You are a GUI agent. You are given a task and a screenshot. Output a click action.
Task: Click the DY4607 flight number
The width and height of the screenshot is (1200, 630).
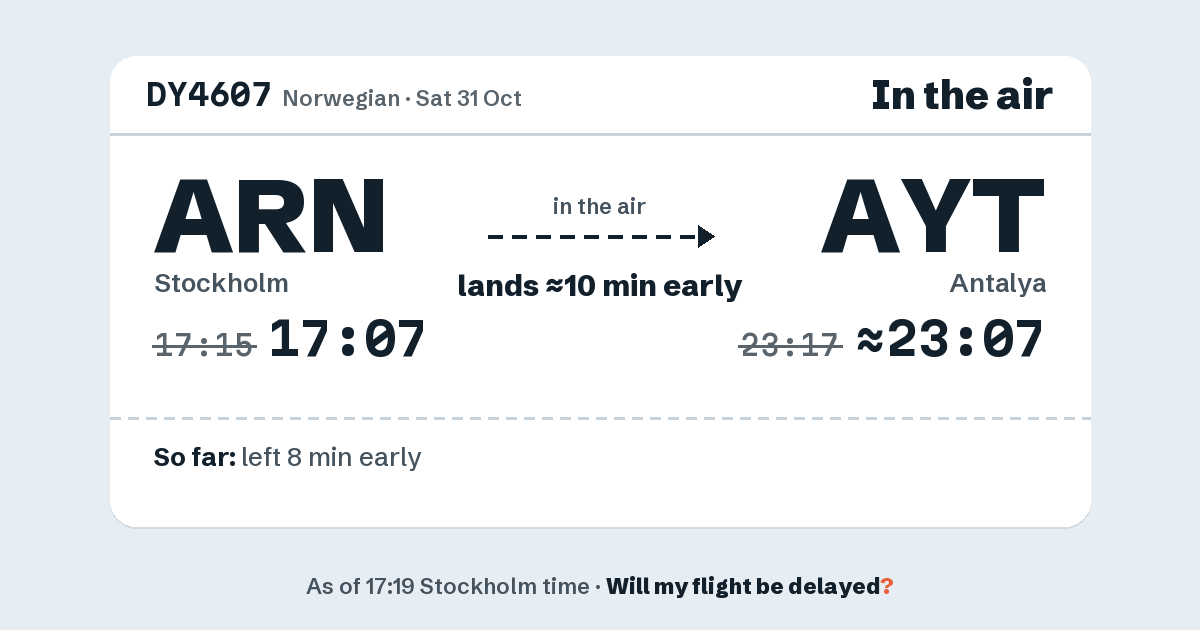pos(209,95)
